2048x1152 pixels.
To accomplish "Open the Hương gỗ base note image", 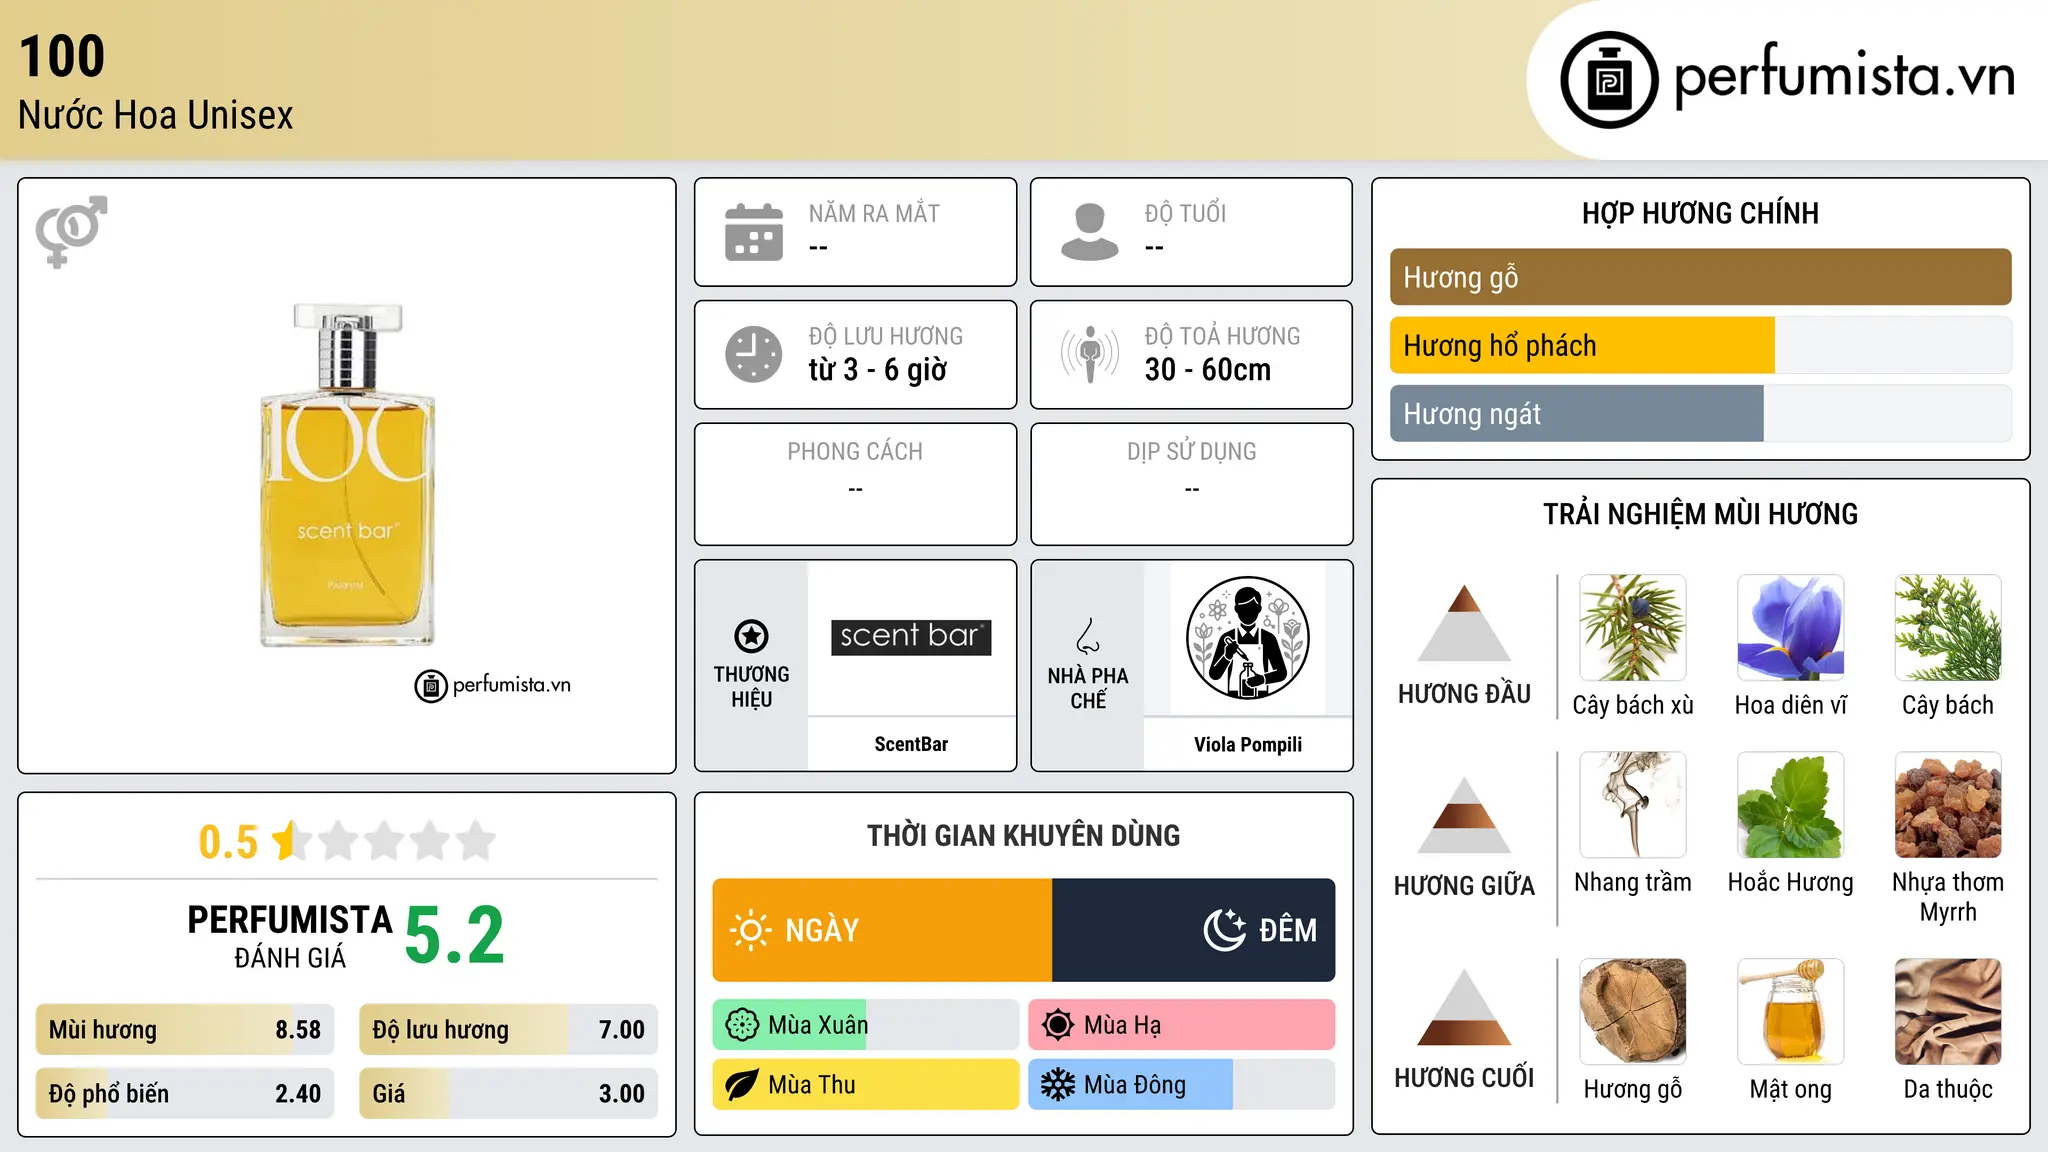I will point(1633,1012).
